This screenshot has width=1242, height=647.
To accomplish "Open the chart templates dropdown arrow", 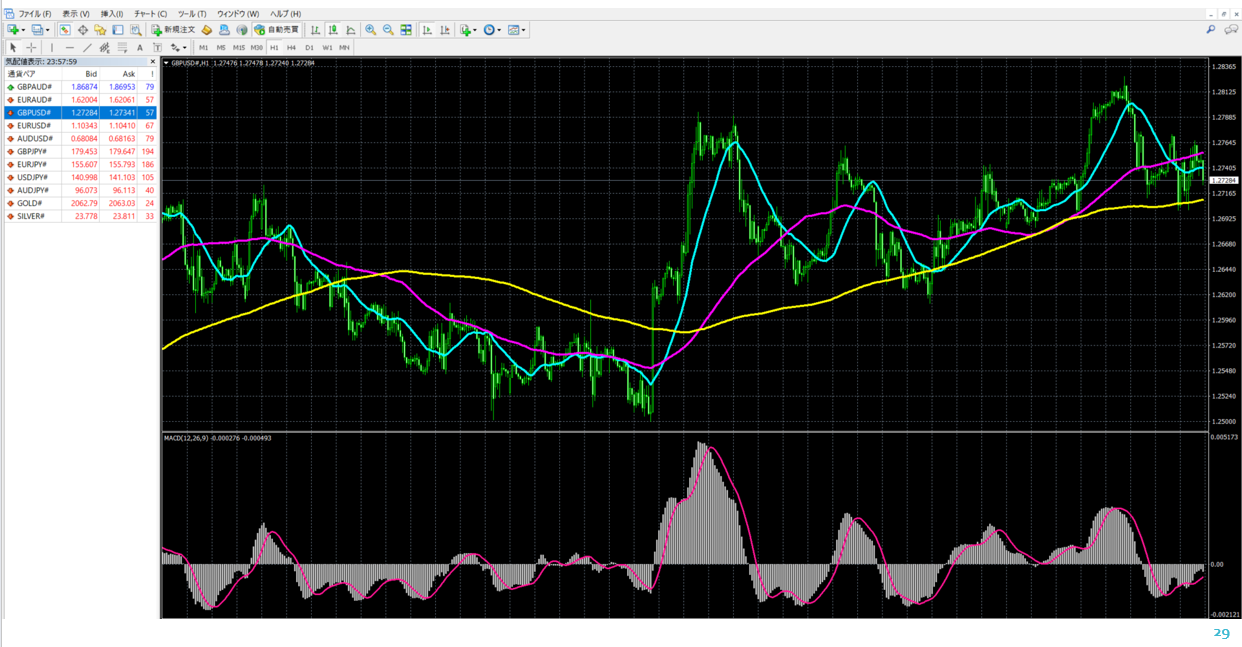I will (x=523, y=30).
